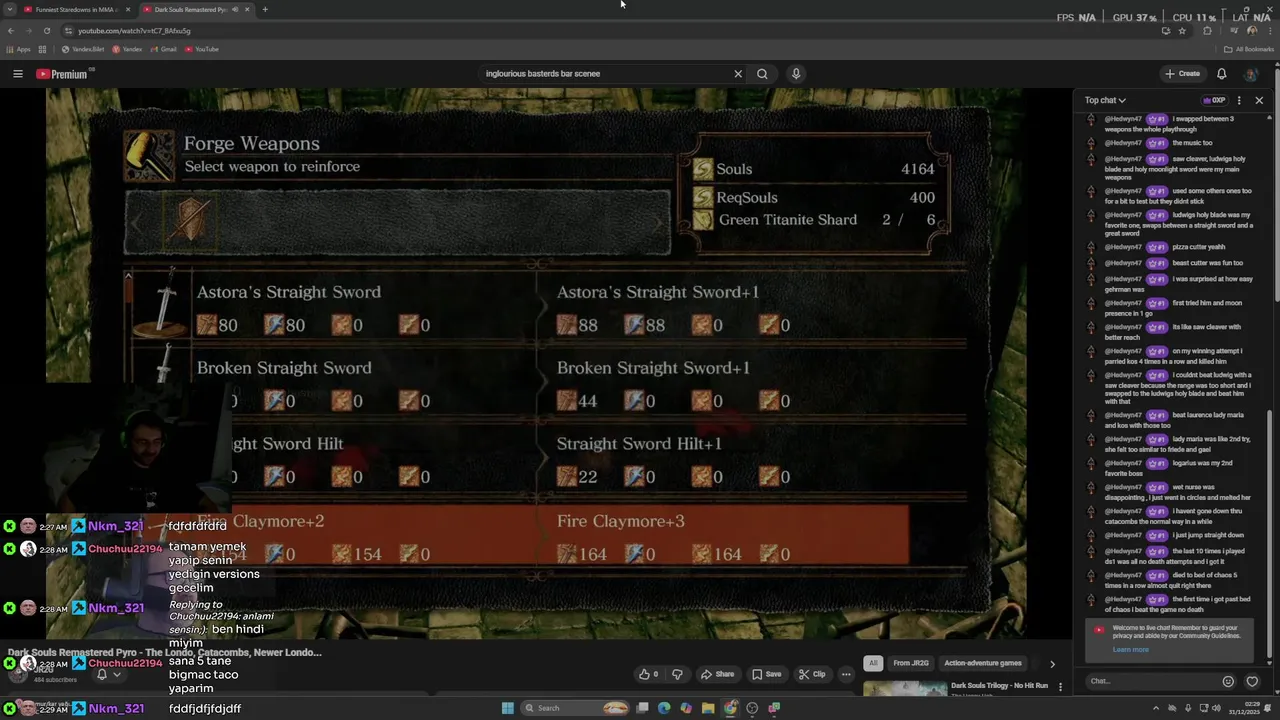Image resolution: width=1280 pixels, height=720 pixels.
Task: Dislike the video
Action: tap(677, 674)
